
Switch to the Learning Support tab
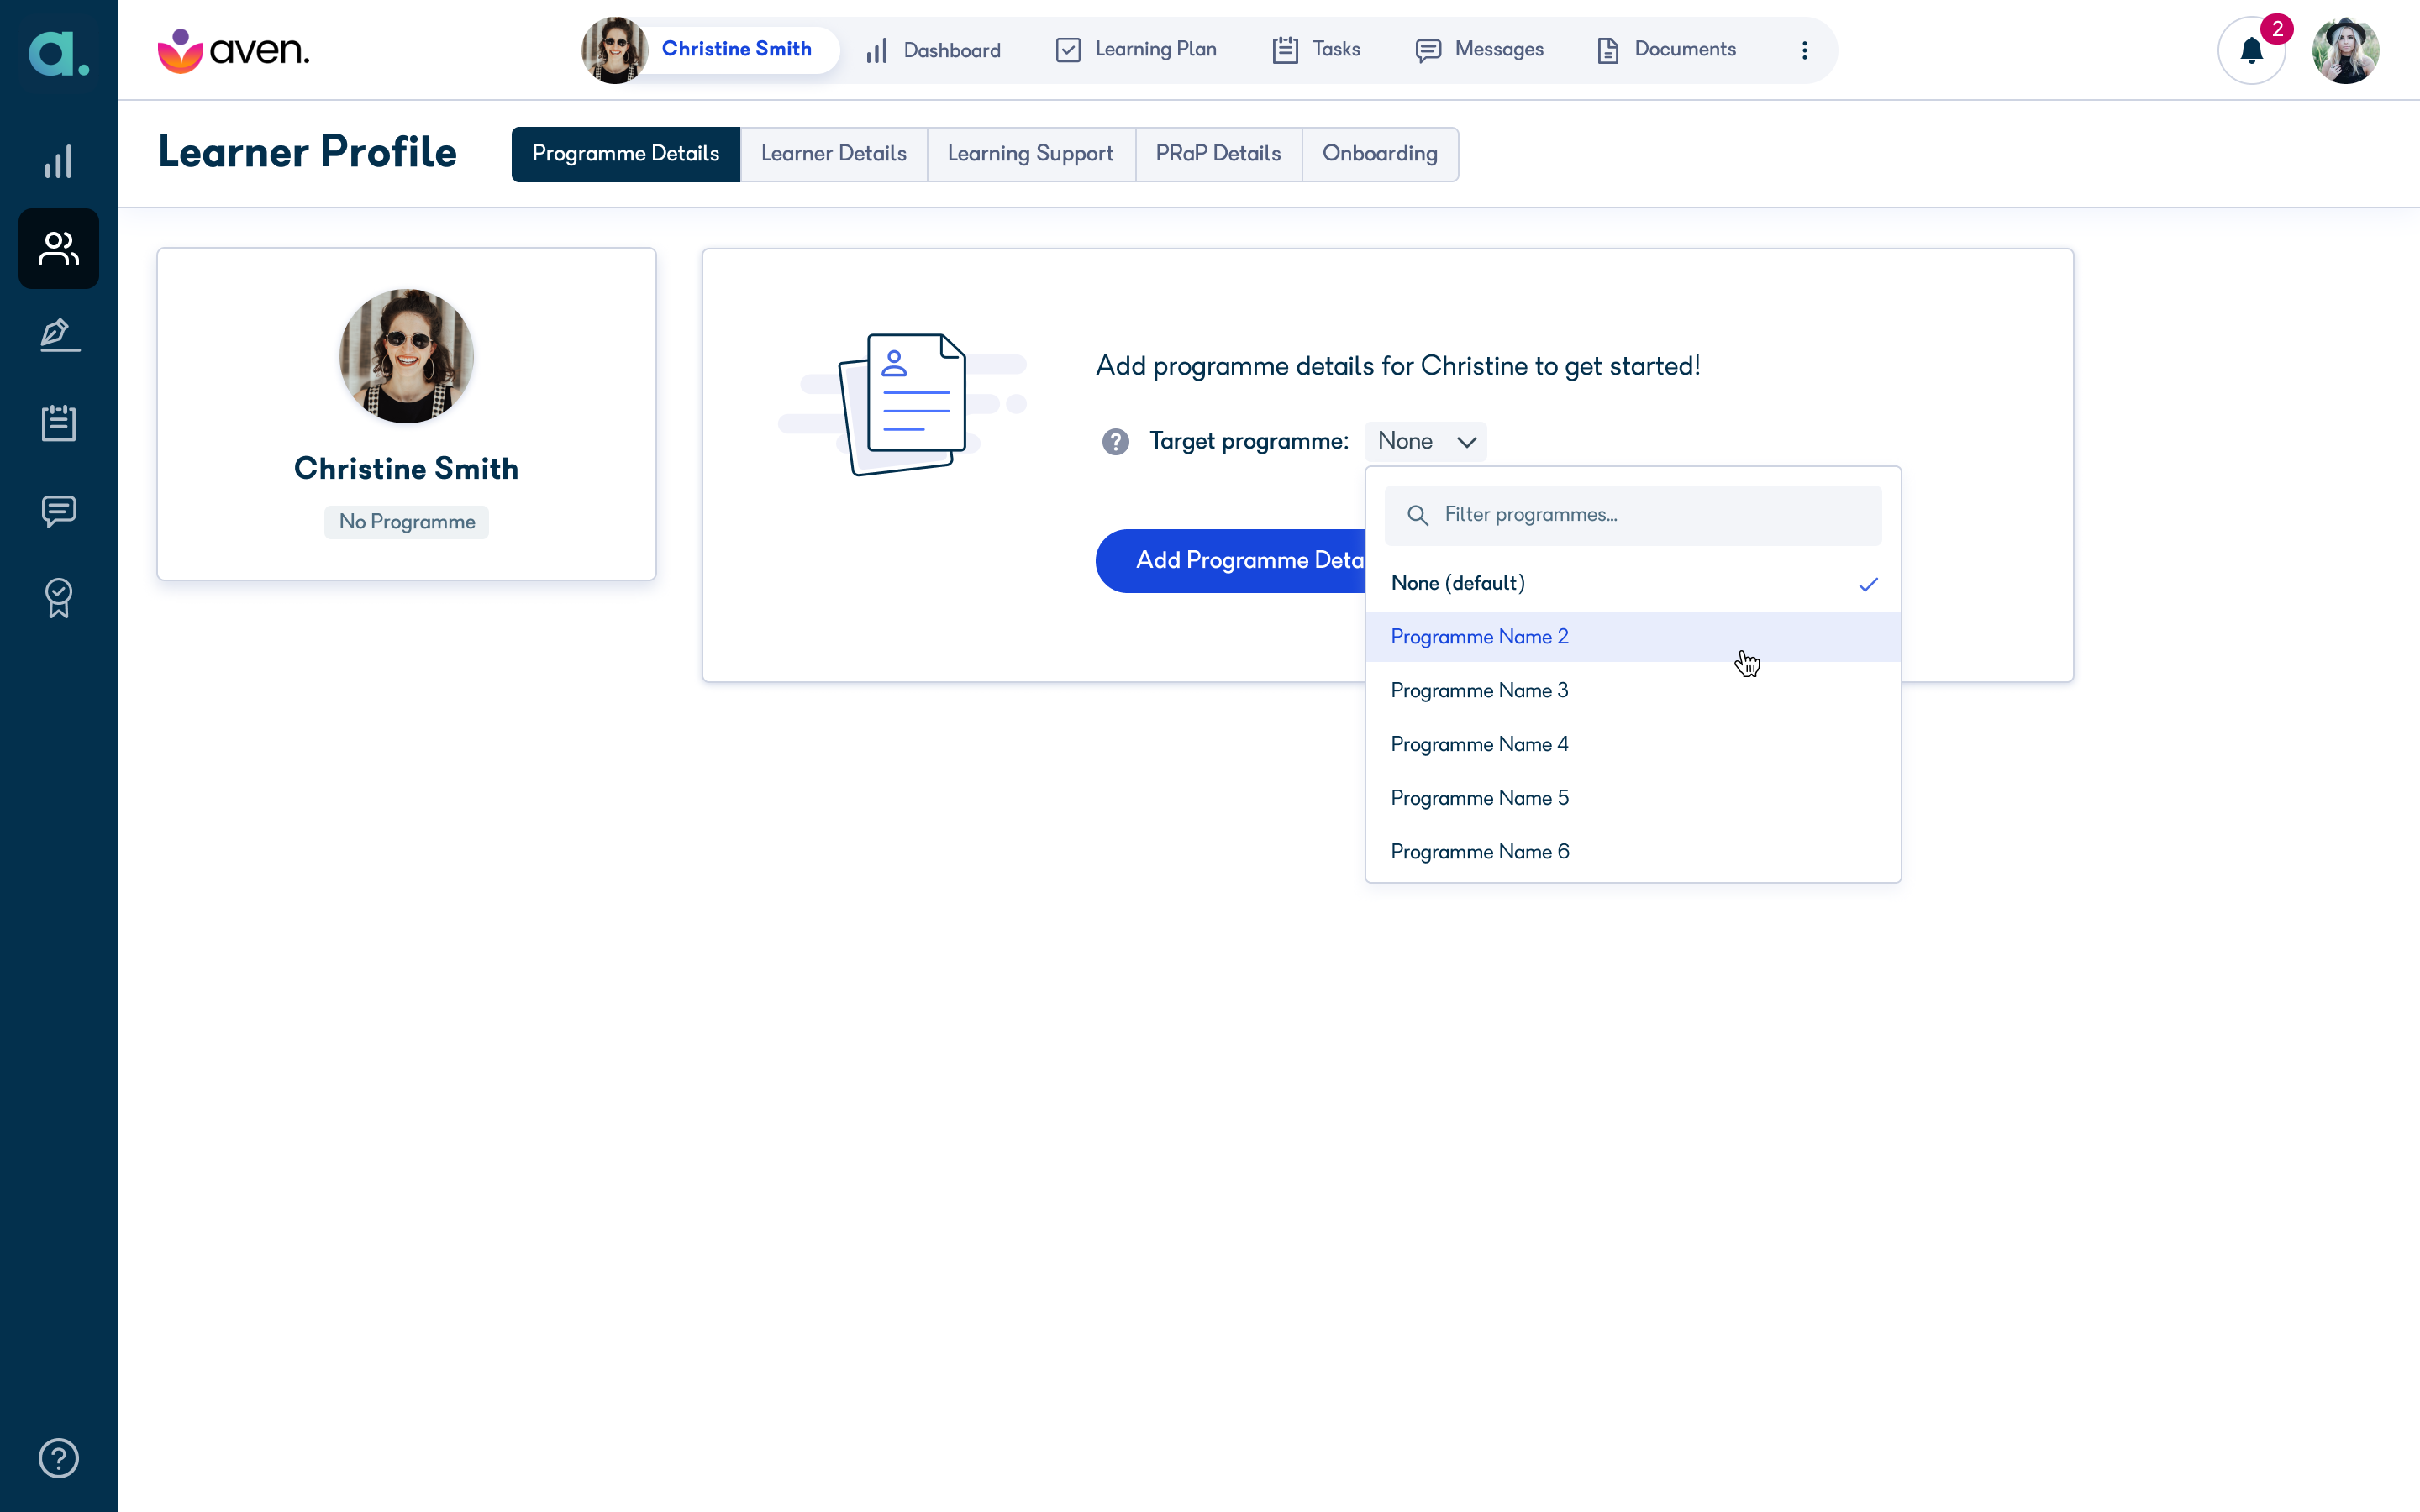(x=1031, y=154)
